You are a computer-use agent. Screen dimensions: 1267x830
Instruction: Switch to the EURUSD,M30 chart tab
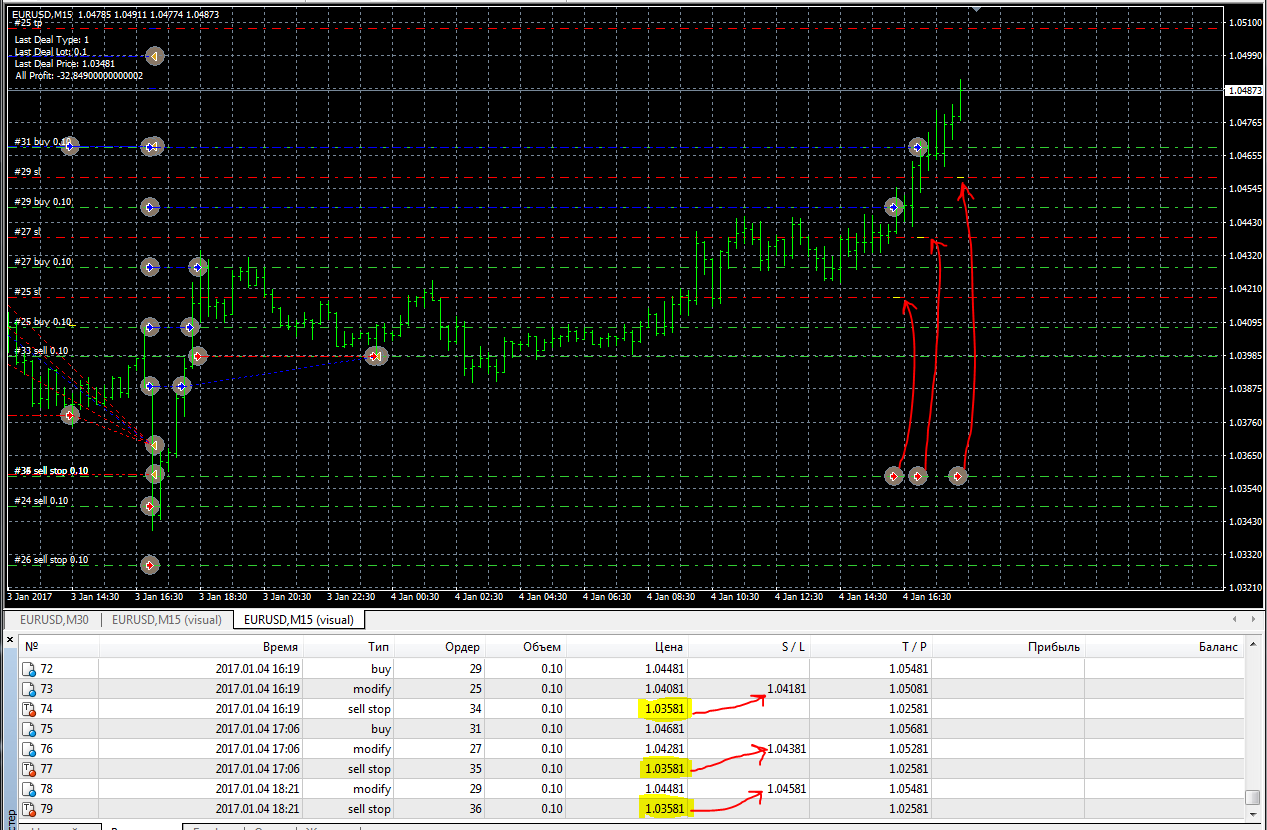coord(55,620)
